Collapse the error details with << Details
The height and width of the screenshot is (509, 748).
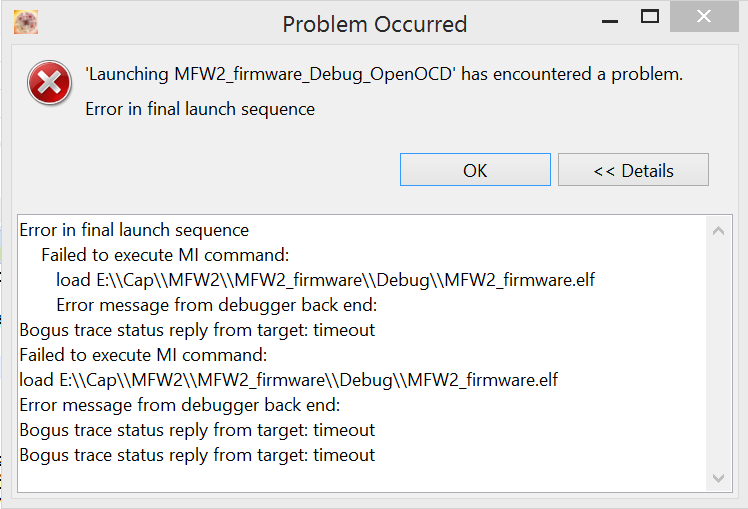point(633,170)
